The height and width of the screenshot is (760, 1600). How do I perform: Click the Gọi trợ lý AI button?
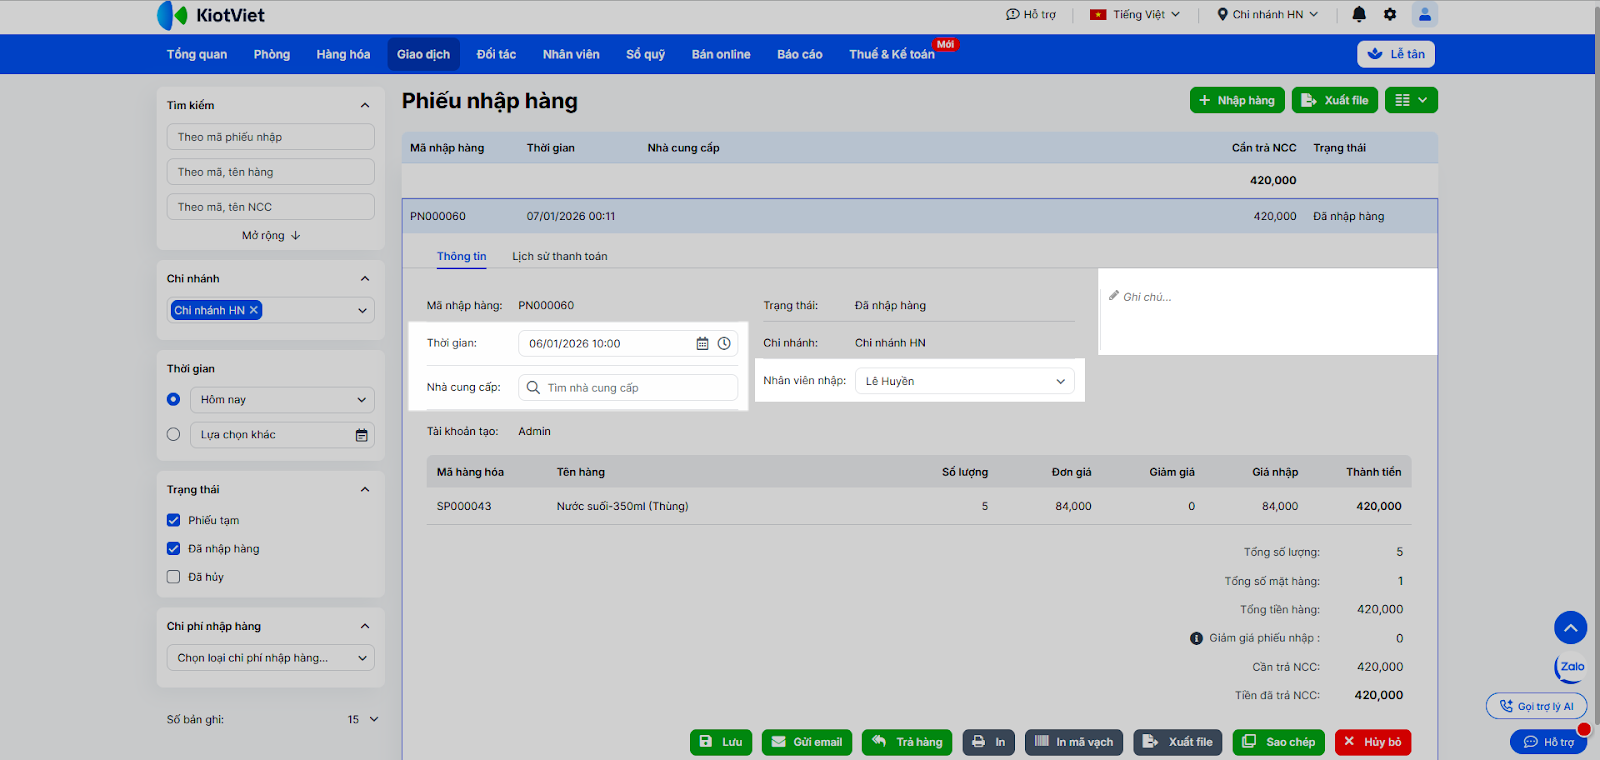(x=1536, y=706)
